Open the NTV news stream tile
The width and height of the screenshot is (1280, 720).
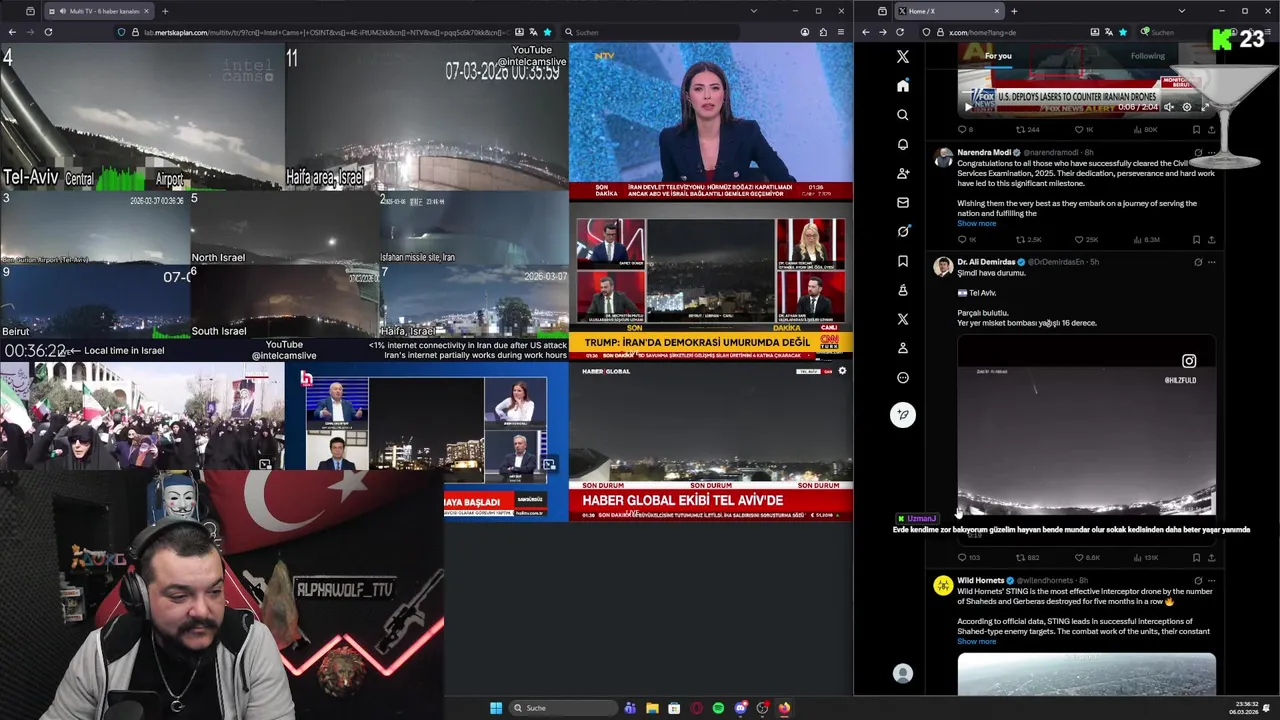coord(711,121)
